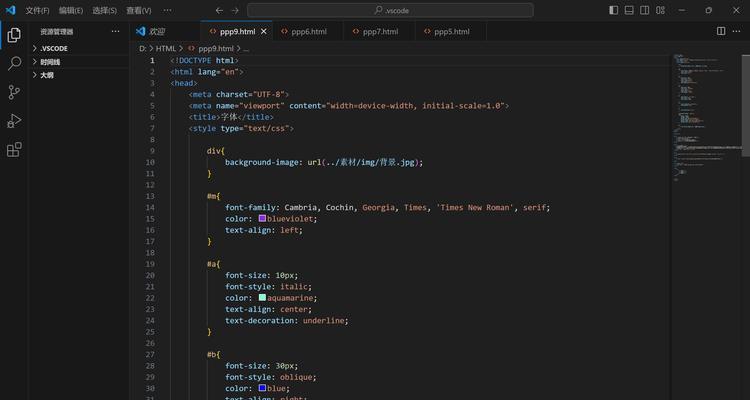750x400 pixels.
Task: Click D: in the breadcrumb path
Action: pyautogui.click(x=143, y=48)
